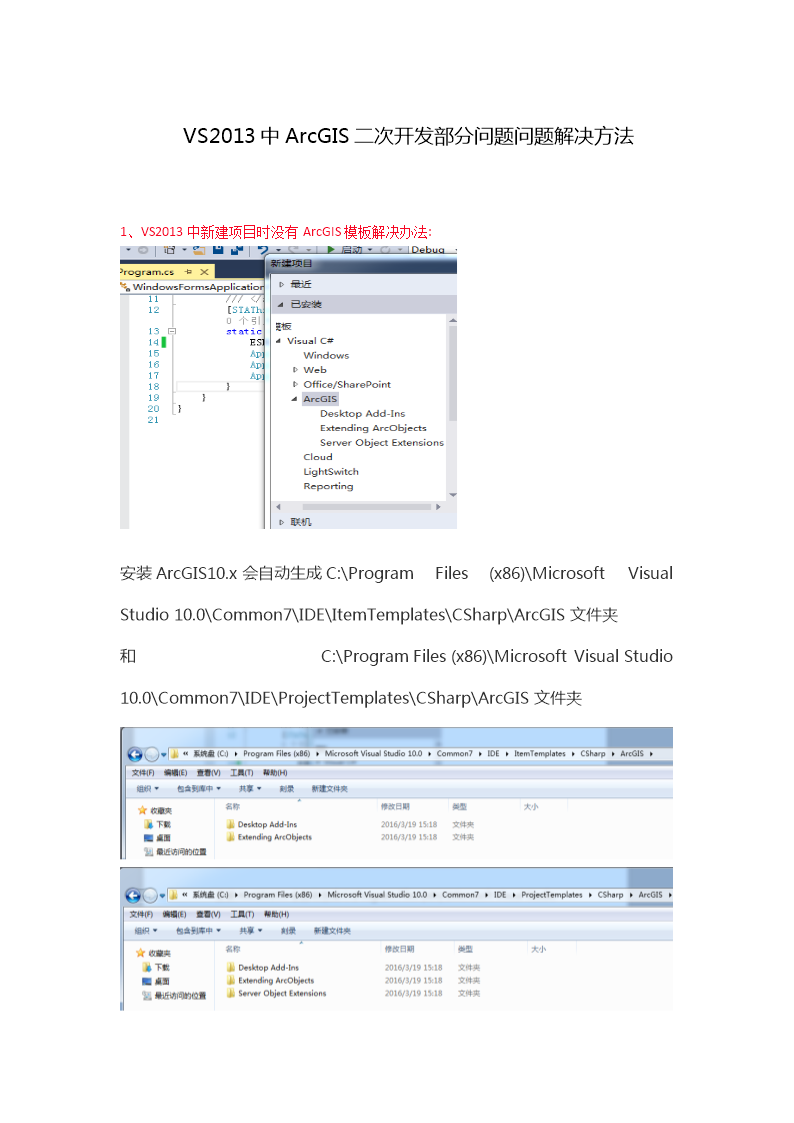Image resolution: width=794 pixels, height=1123 pixels.
Task: Open the Debug configuration dropdown
Action: (x=432, y=249)
